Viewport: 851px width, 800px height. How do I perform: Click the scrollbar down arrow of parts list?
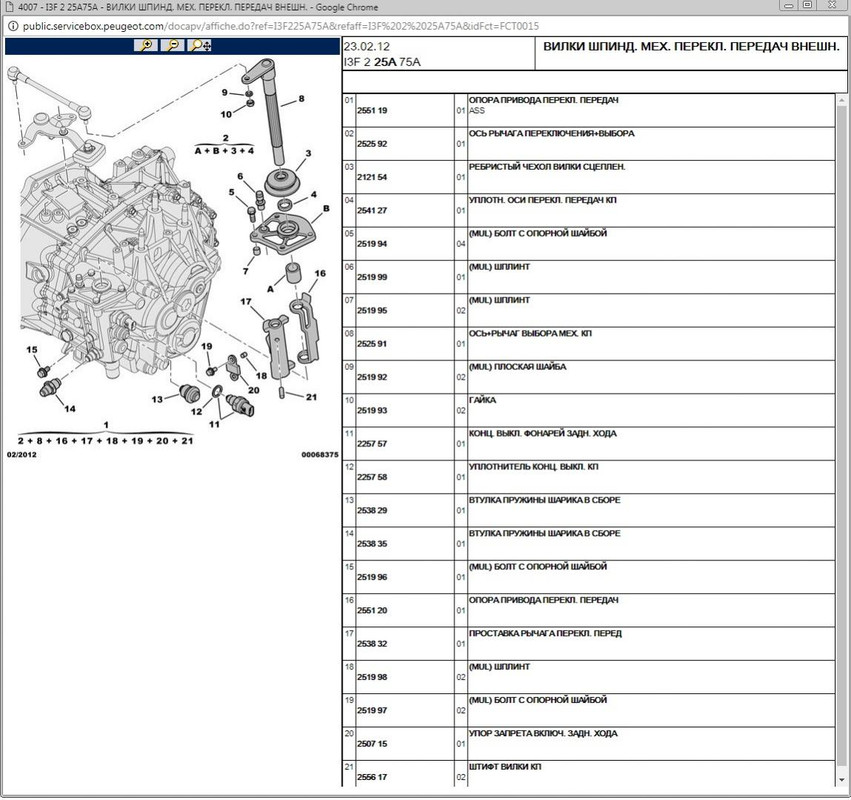click(842, 780)
